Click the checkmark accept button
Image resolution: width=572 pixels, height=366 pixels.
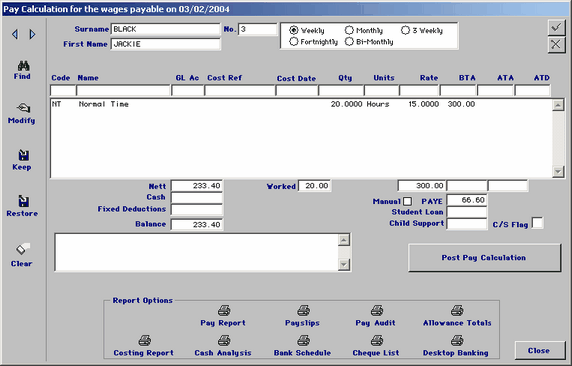(x=556, y=28)
